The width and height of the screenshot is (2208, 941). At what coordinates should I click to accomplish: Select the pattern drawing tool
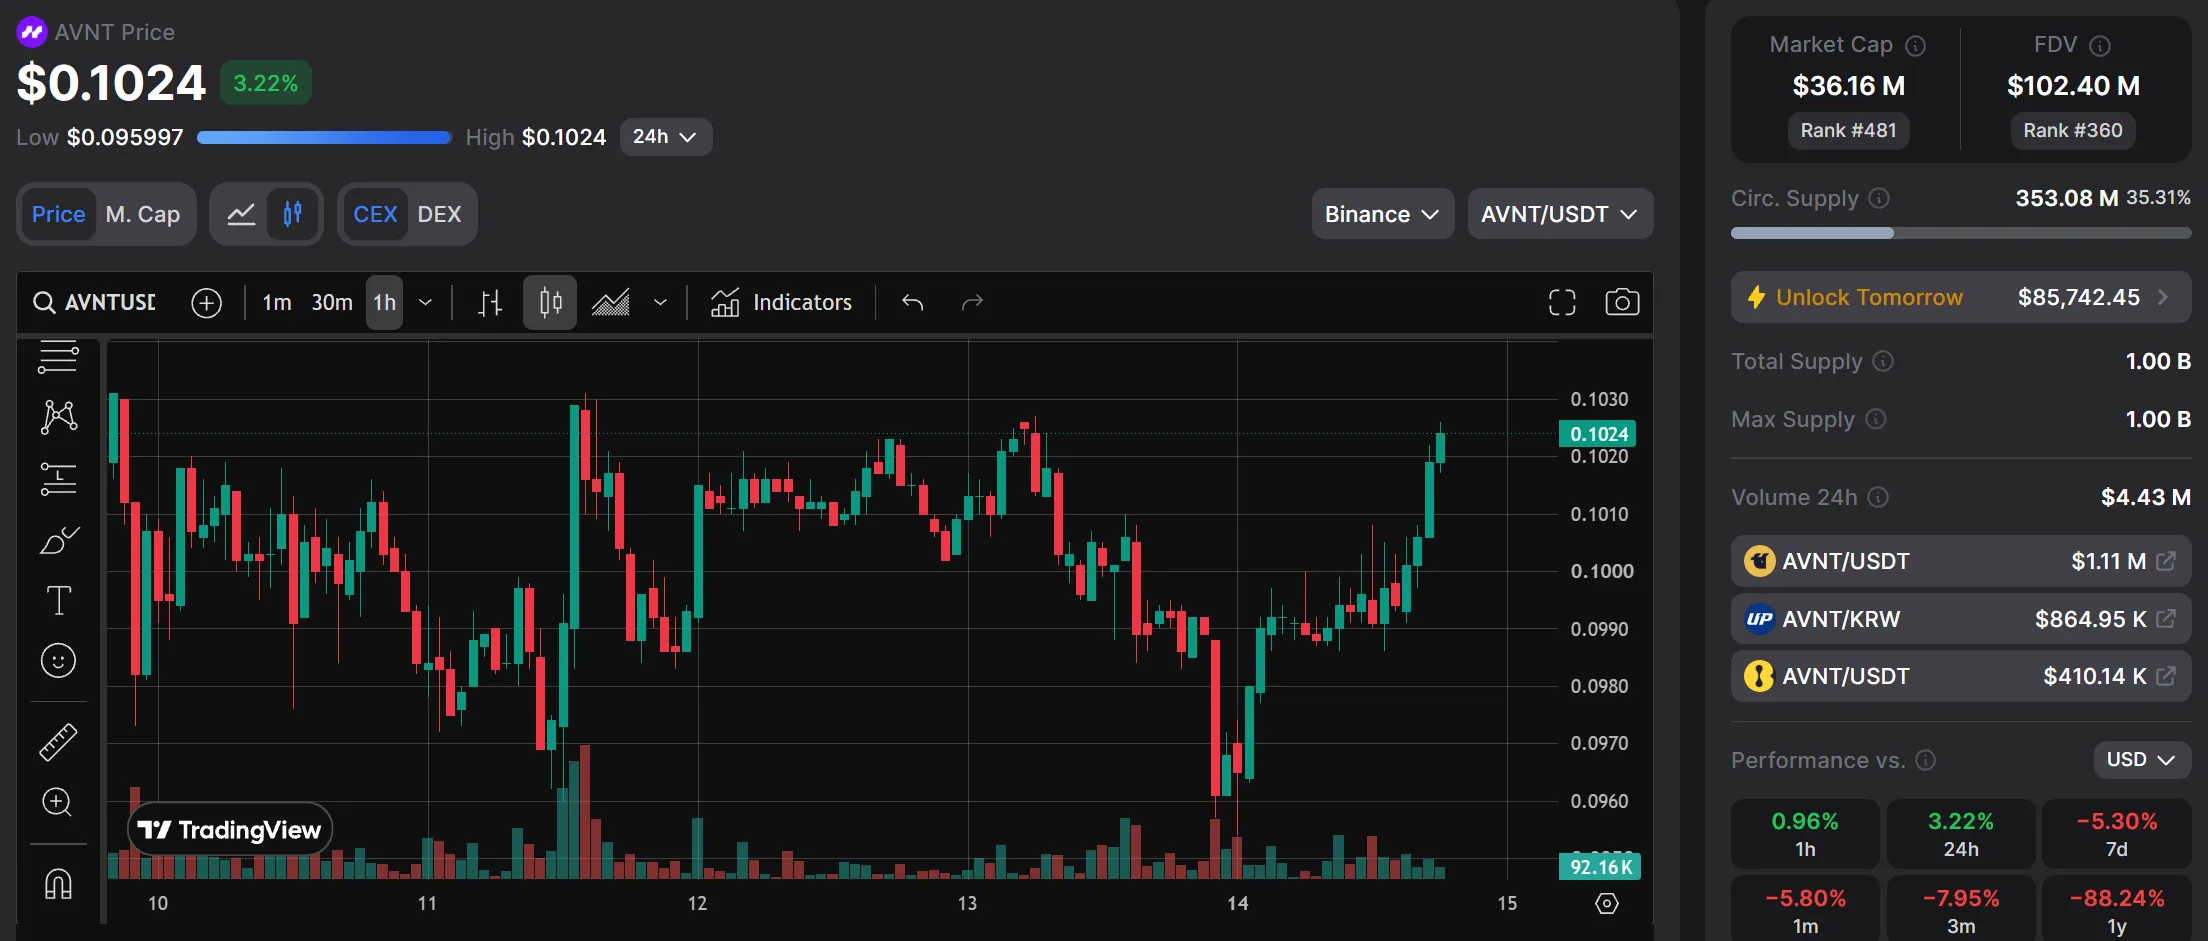[x=58, y=416]
